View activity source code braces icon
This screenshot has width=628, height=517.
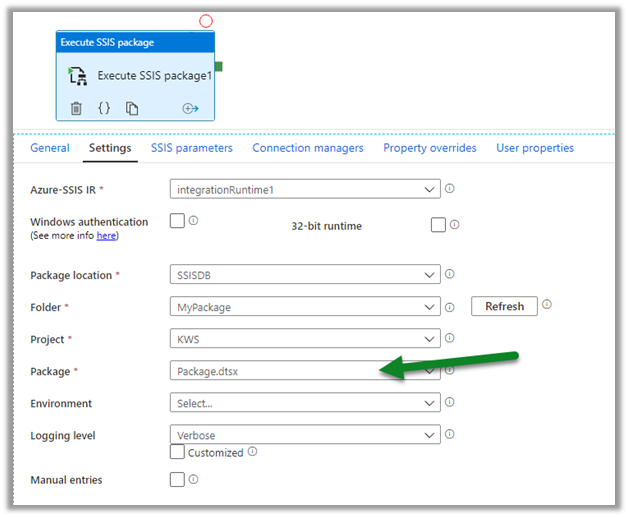tap(104, 108)
